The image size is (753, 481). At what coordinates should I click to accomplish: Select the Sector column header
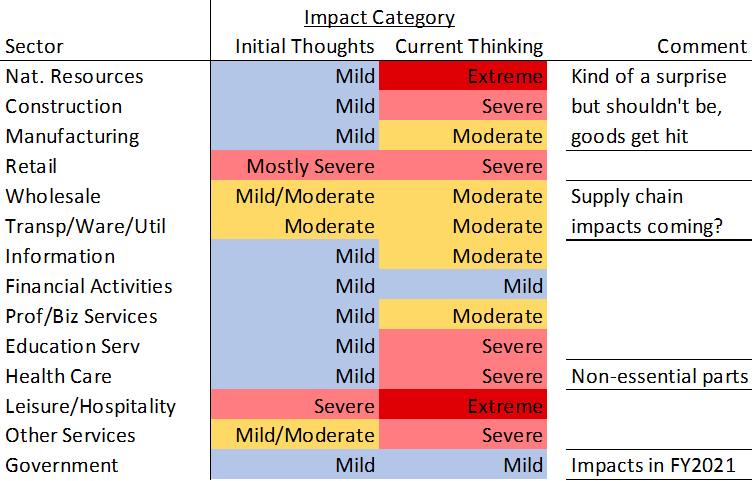pyautogui.click(x=34, y=47)
